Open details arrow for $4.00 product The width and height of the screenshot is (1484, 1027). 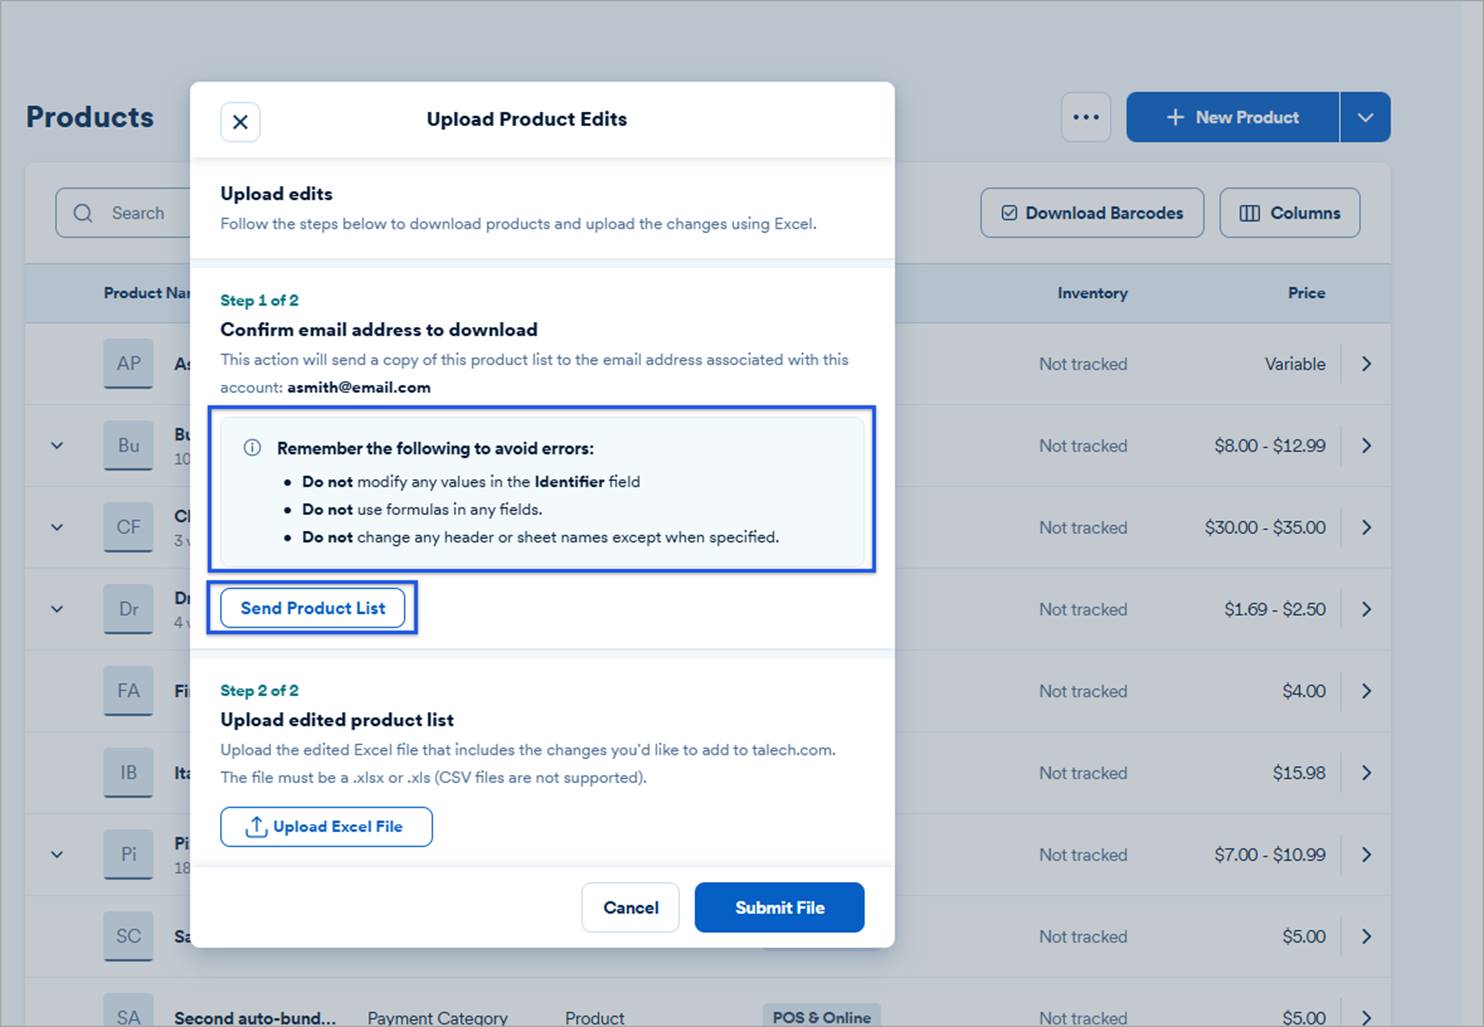pos(1366,691)
